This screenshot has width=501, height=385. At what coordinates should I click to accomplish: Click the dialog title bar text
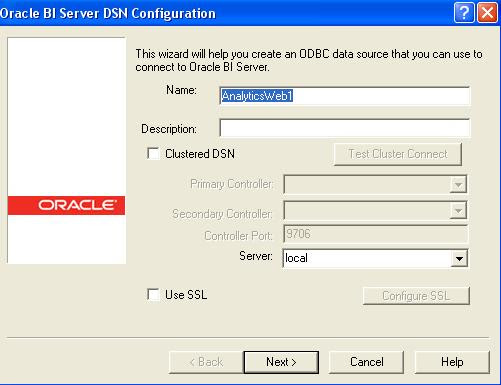tap(108, 13)
